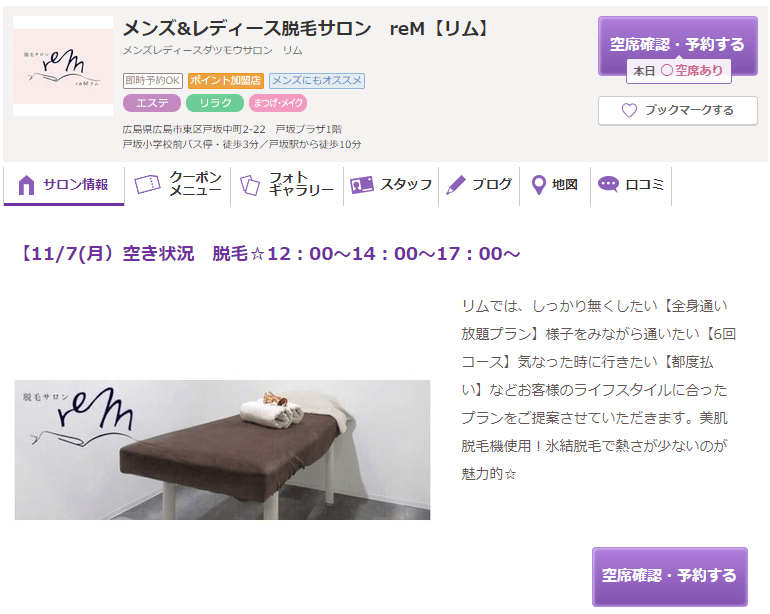Image resolution: width=770 pixels, height=614 pixels.
Task: Click ブックマークする button
Action: coord(678,111)
